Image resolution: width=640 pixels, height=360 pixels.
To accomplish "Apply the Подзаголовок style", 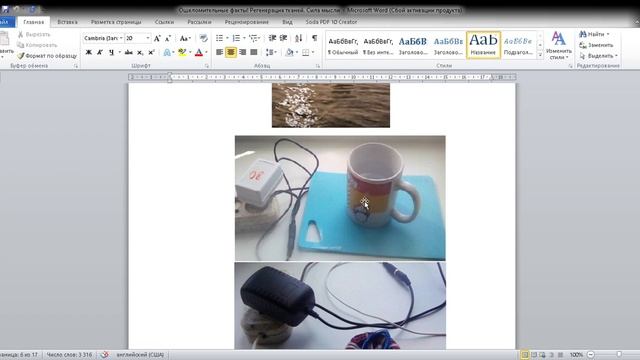I will (x=518, y=45).
